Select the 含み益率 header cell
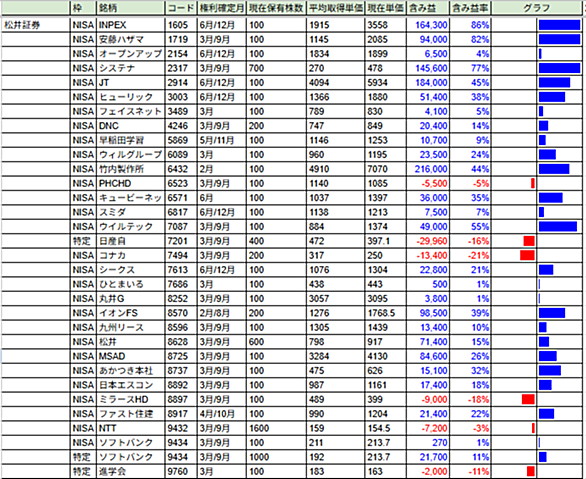 point(470,8)
